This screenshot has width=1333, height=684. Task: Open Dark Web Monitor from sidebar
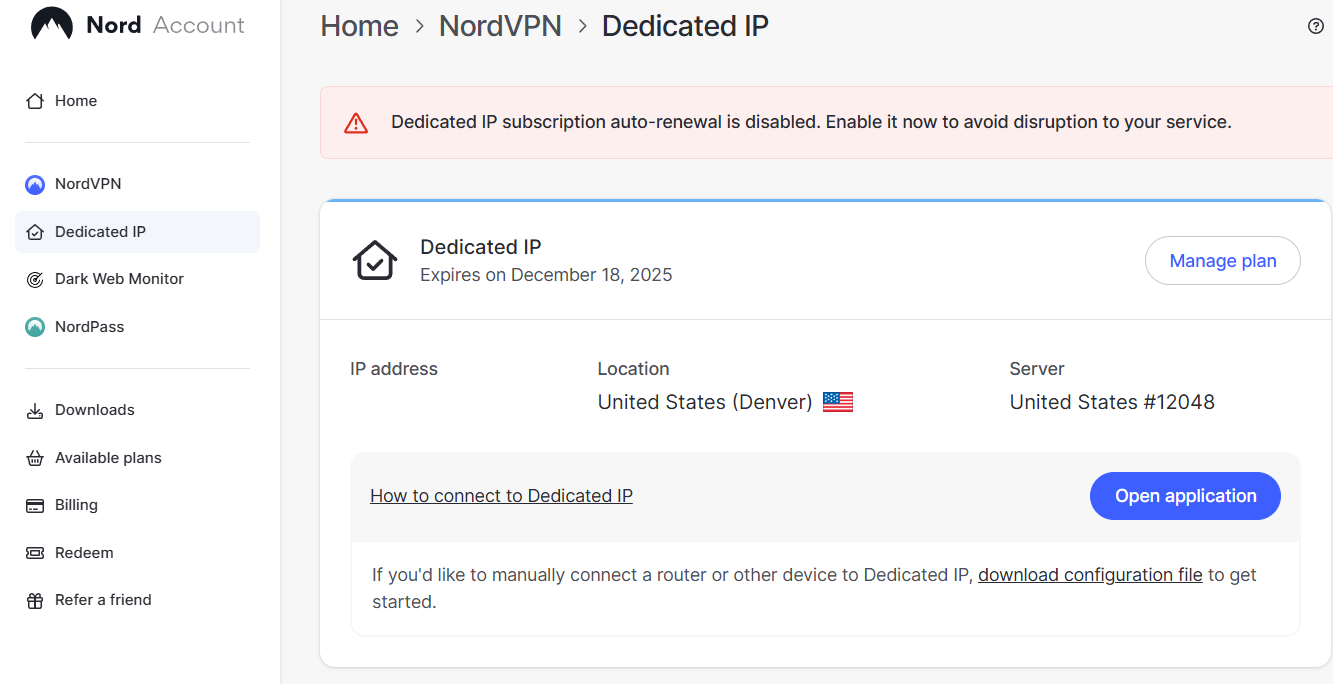(118, 278)
